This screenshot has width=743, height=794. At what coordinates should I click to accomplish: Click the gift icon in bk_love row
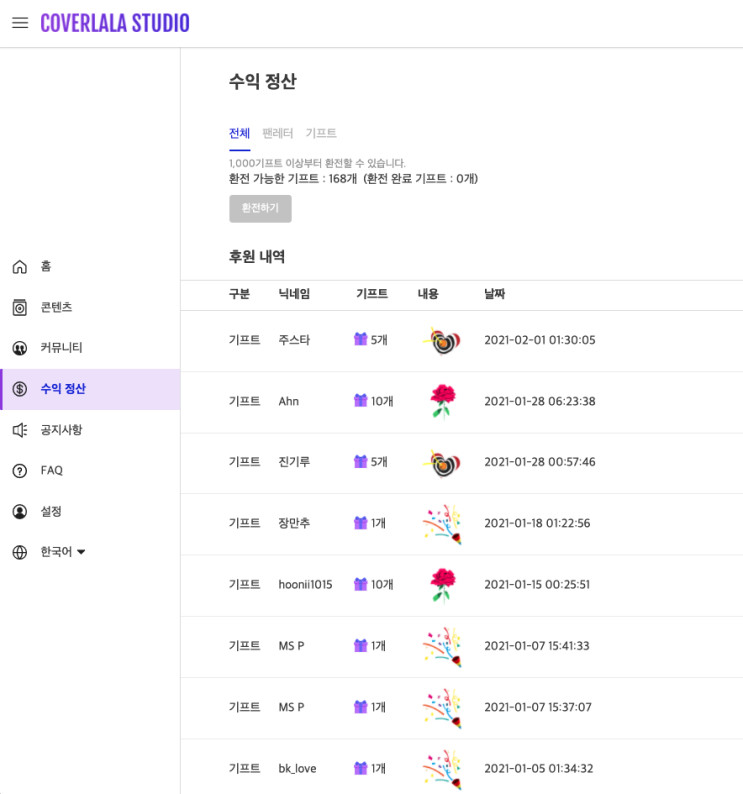360,768
